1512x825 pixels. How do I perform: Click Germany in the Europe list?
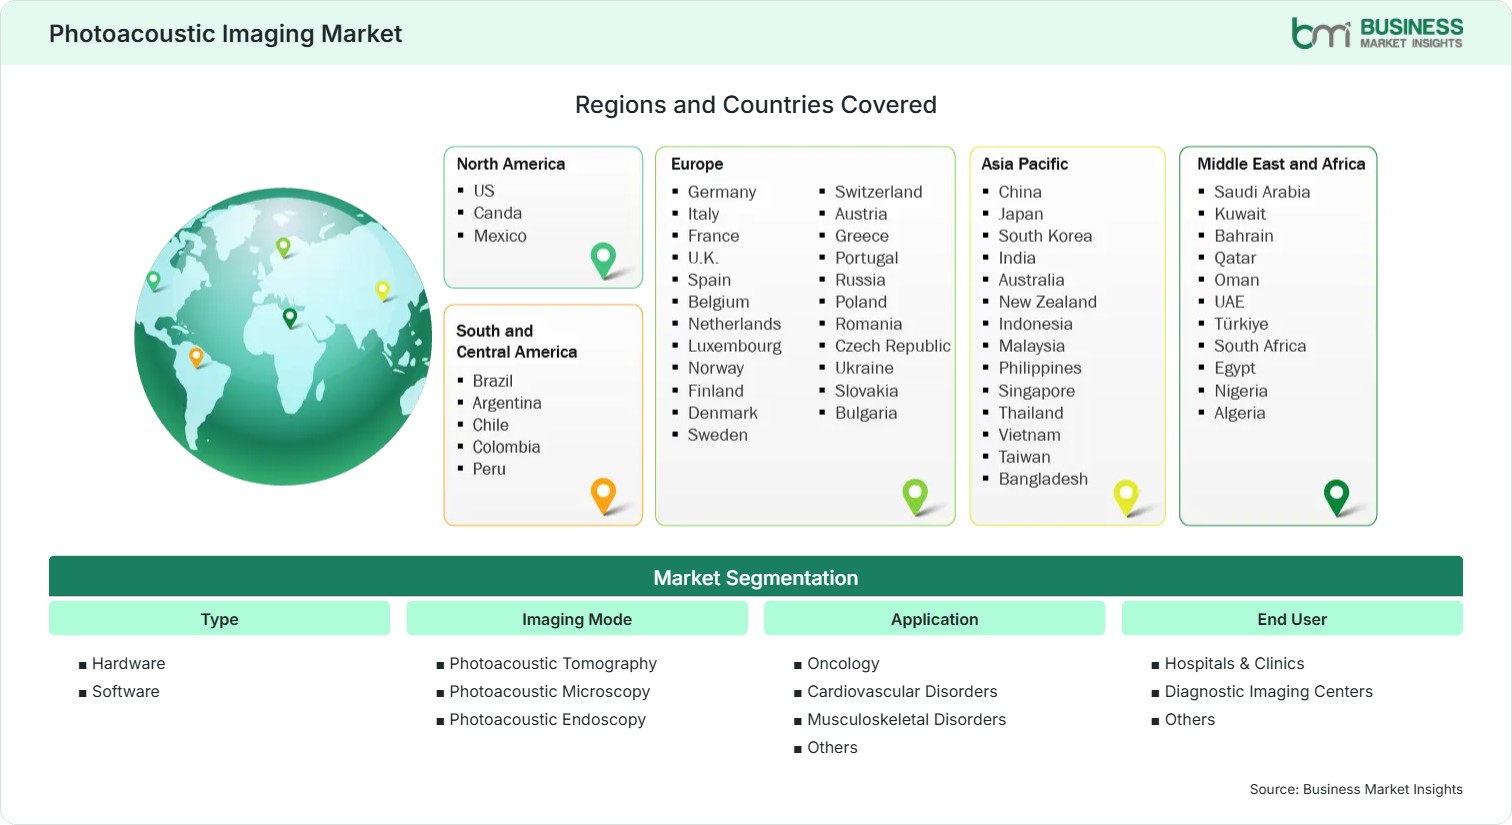(x=722, y=192)
